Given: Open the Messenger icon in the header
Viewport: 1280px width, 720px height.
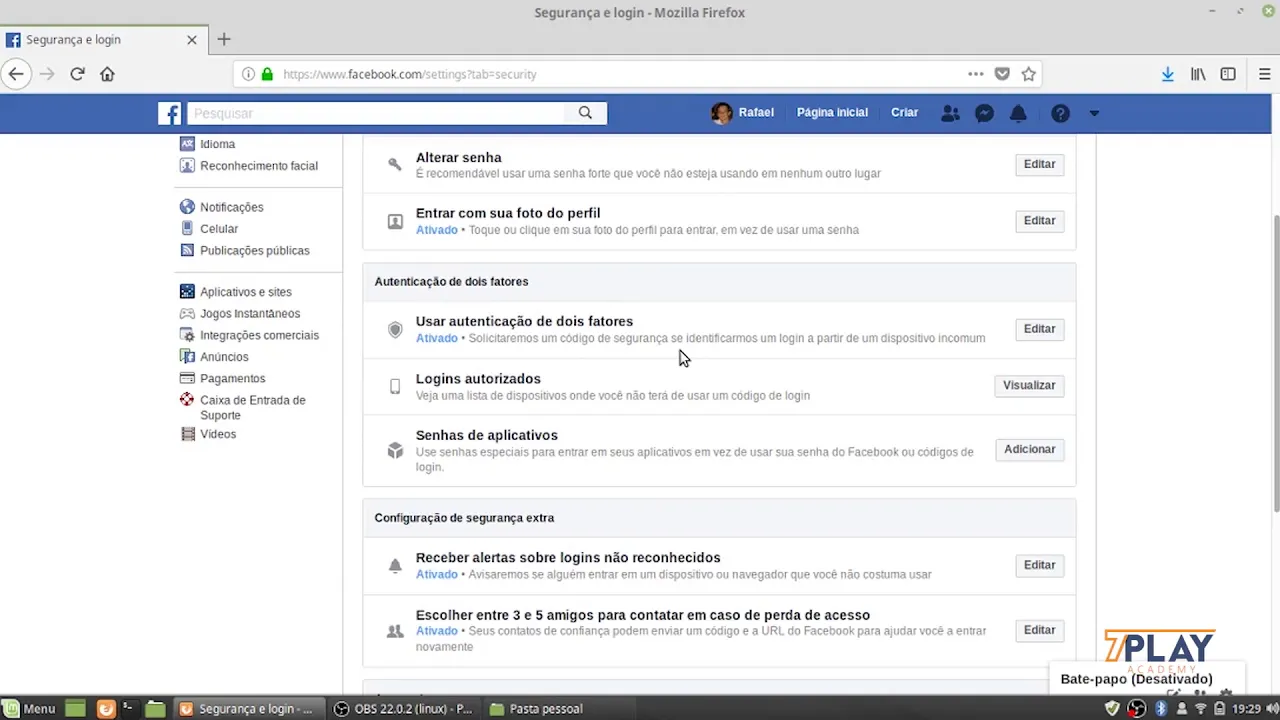Looking at the screenshot, I should (984, 113).
